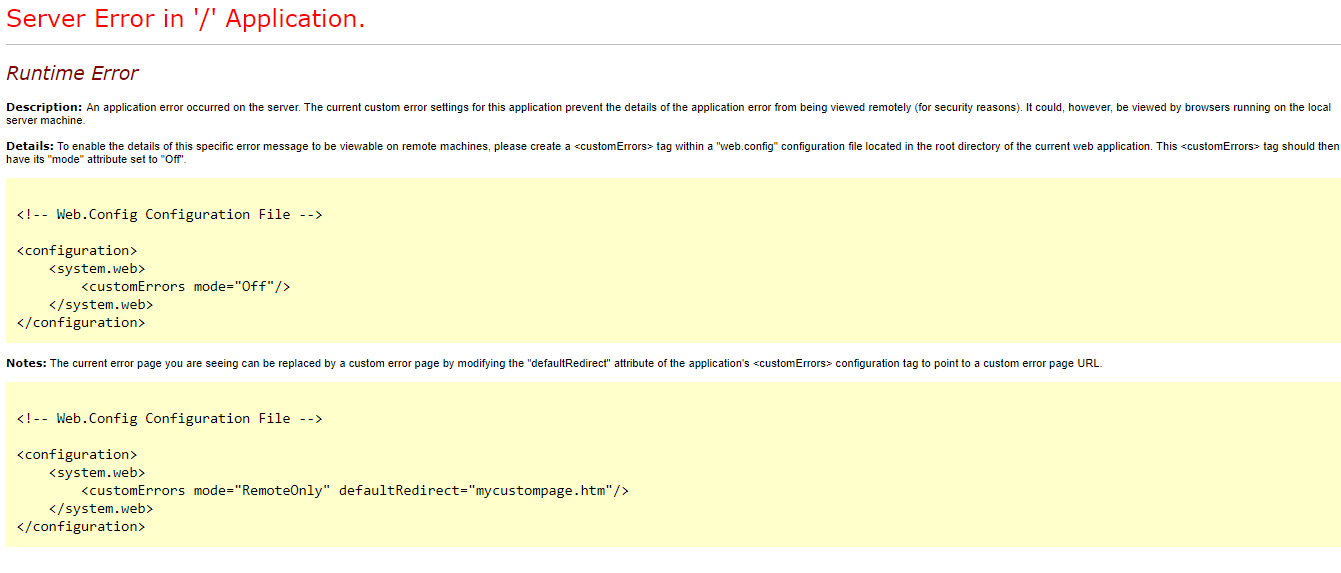
Task: Click the second opening <configuration> tag
Action: point(77,454)
